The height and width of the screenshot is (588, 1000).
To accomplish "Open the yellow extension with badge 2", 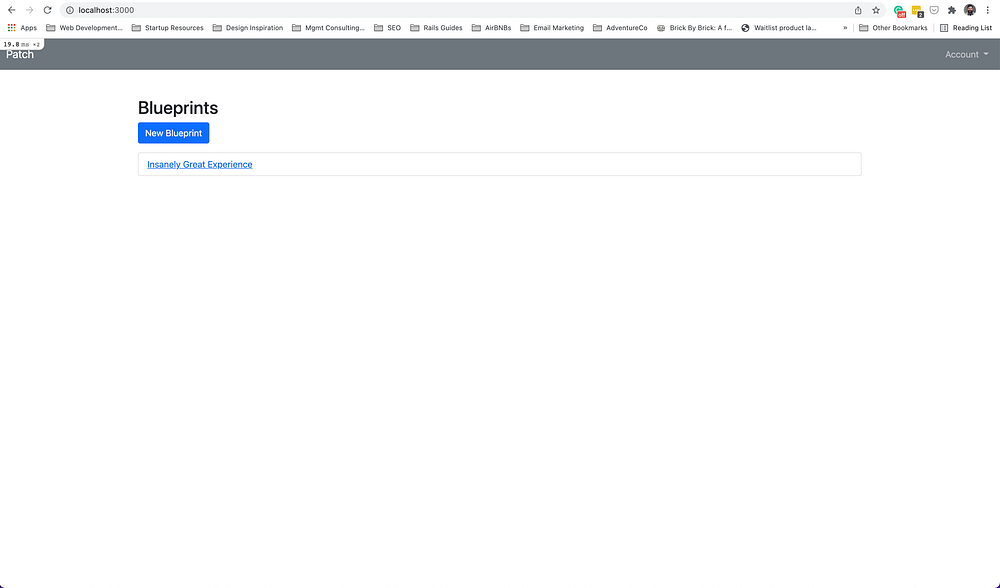I will [x=917, y=11].
